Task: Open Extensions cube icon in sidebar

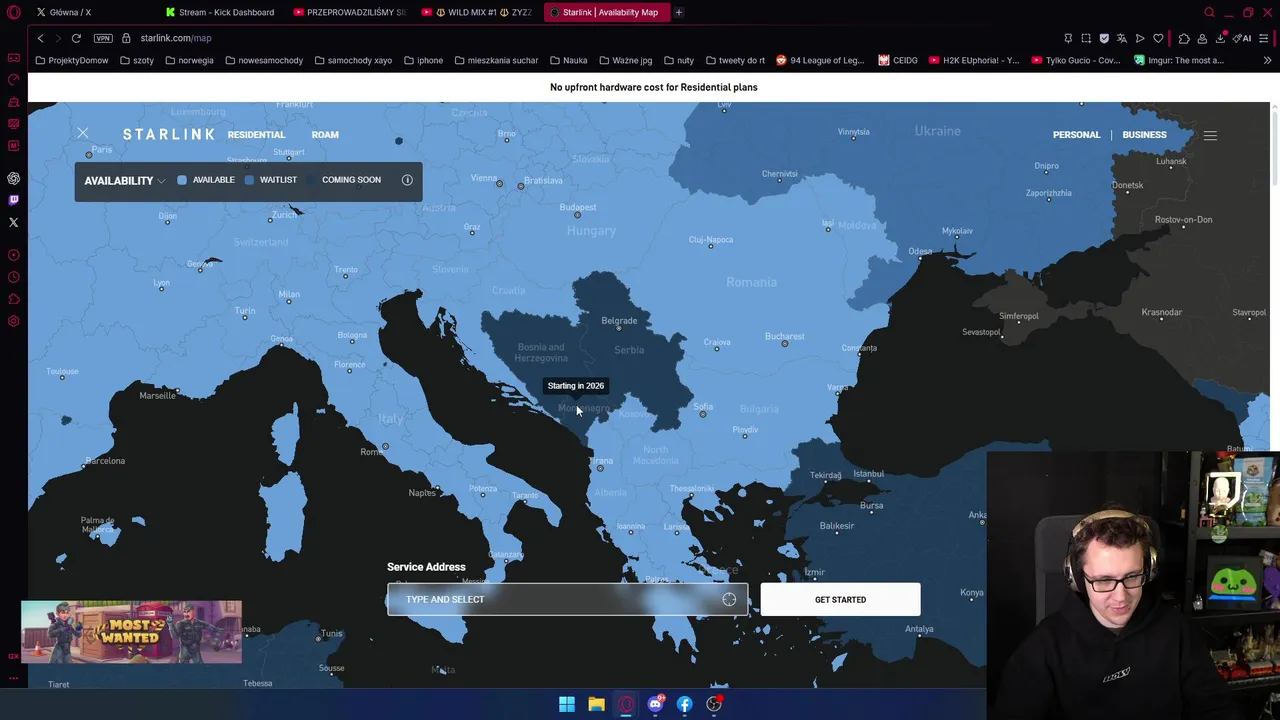Action: (x=13, y=299)
